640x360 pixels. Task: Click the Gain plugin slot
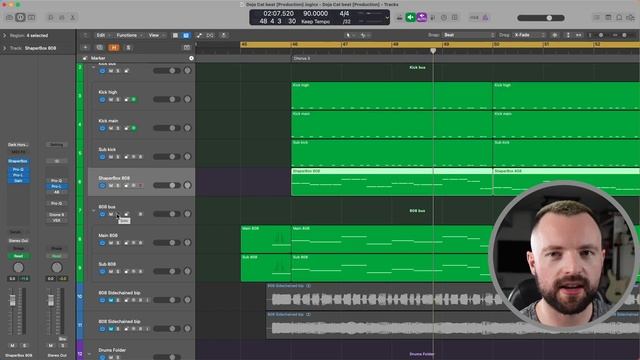18,181
